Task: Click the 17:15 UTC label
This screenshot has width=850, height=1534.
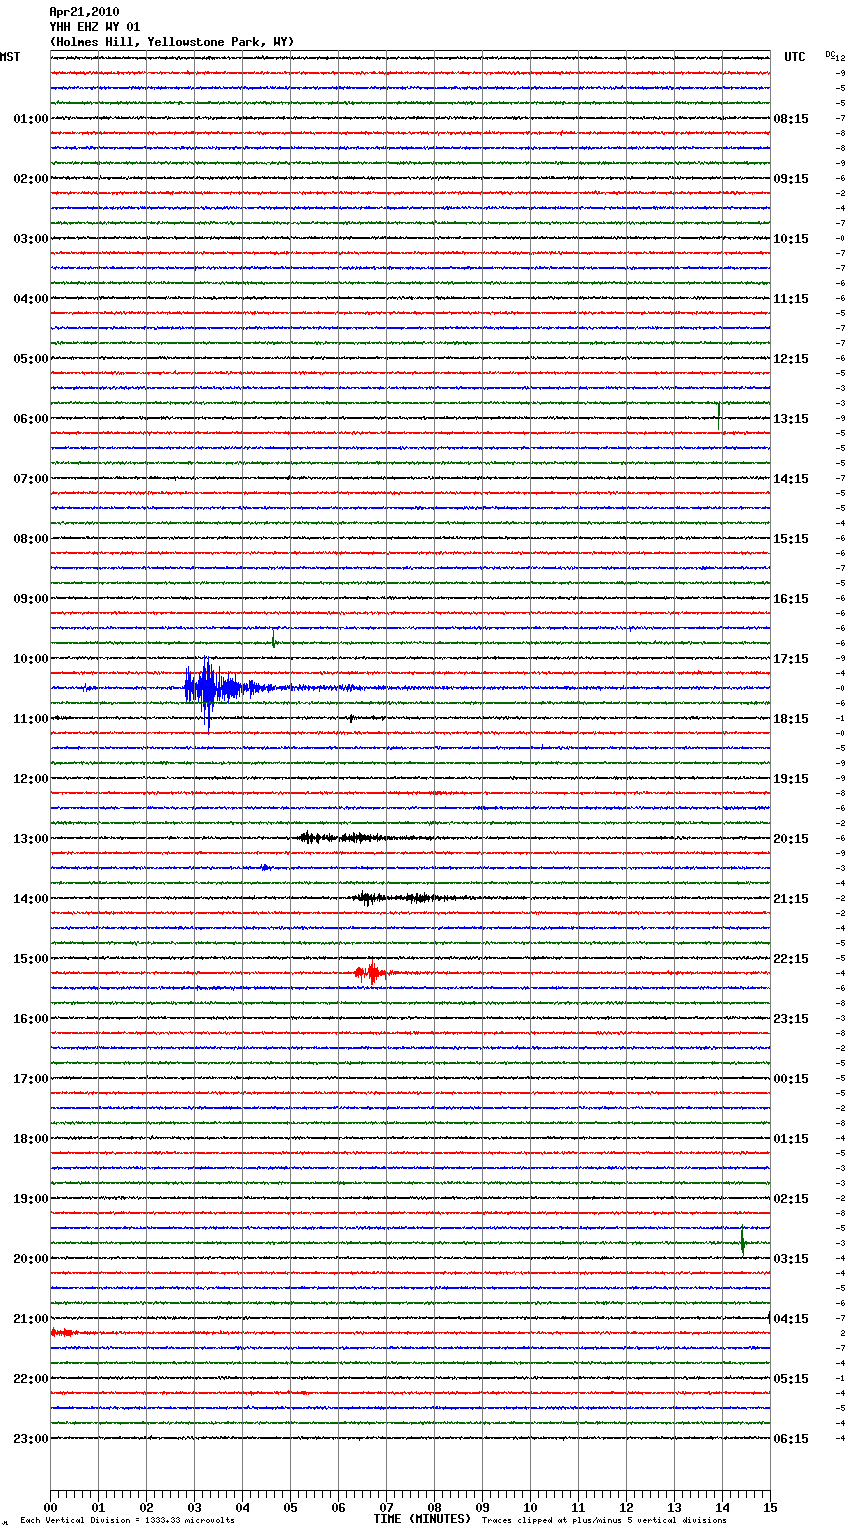Action: pos(791,659)
